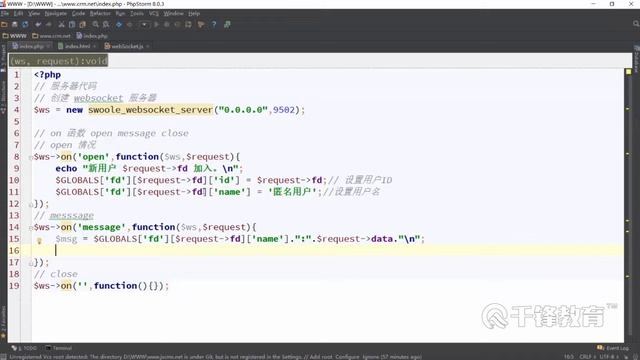The image size is (640, 360).
Task: Click the Open folder toolbar icon
Action: click(4, 24)
